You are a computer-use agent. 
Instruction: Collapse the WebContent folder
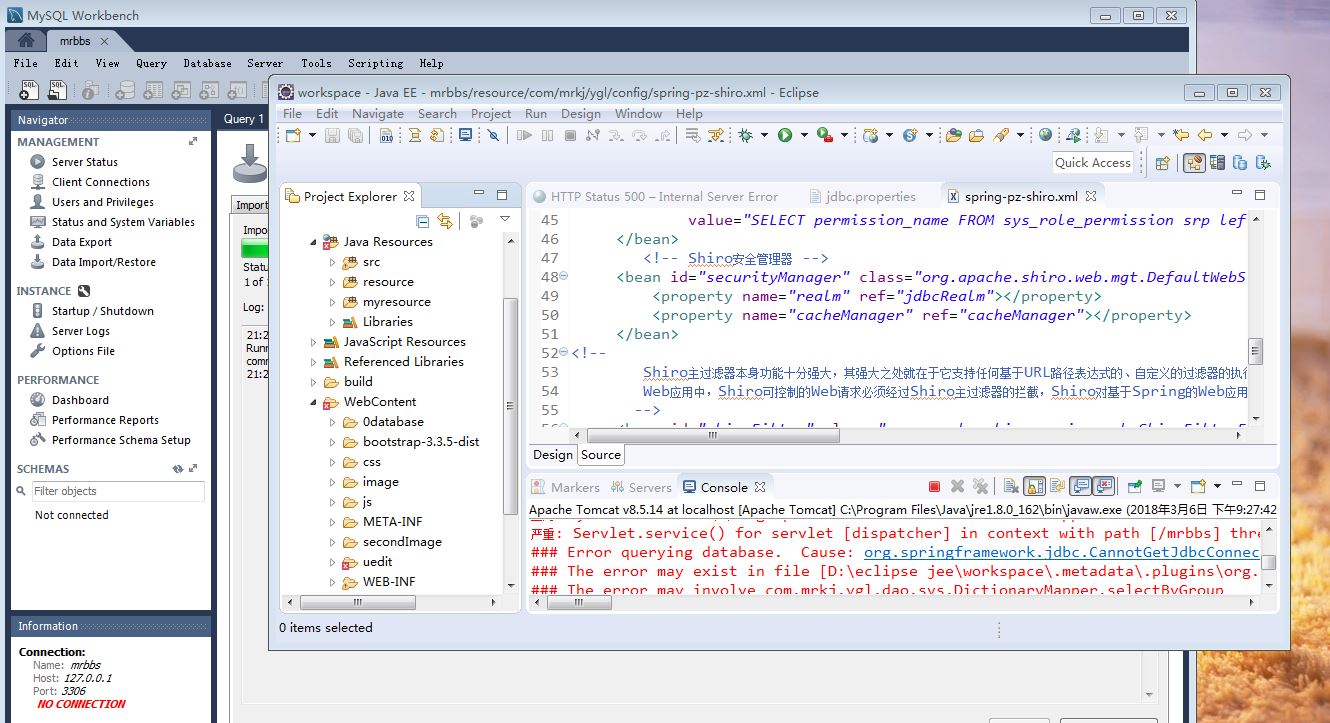coord(313,402)
